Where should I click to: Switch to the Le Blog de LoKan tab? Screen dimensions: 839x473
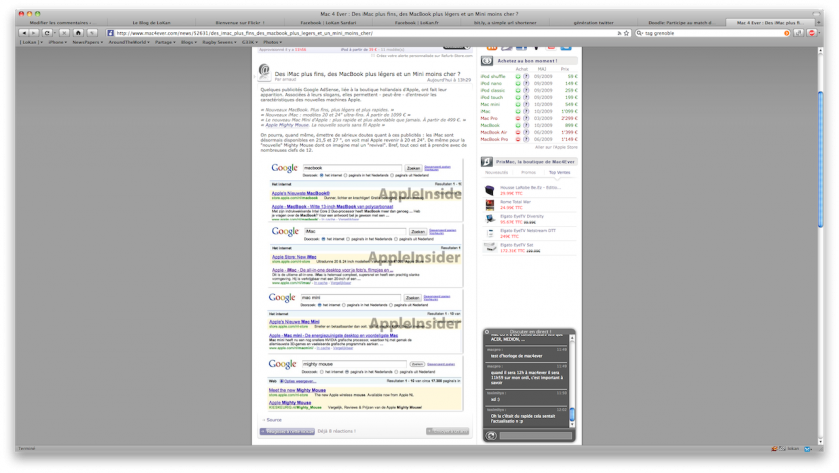(151, 22)
